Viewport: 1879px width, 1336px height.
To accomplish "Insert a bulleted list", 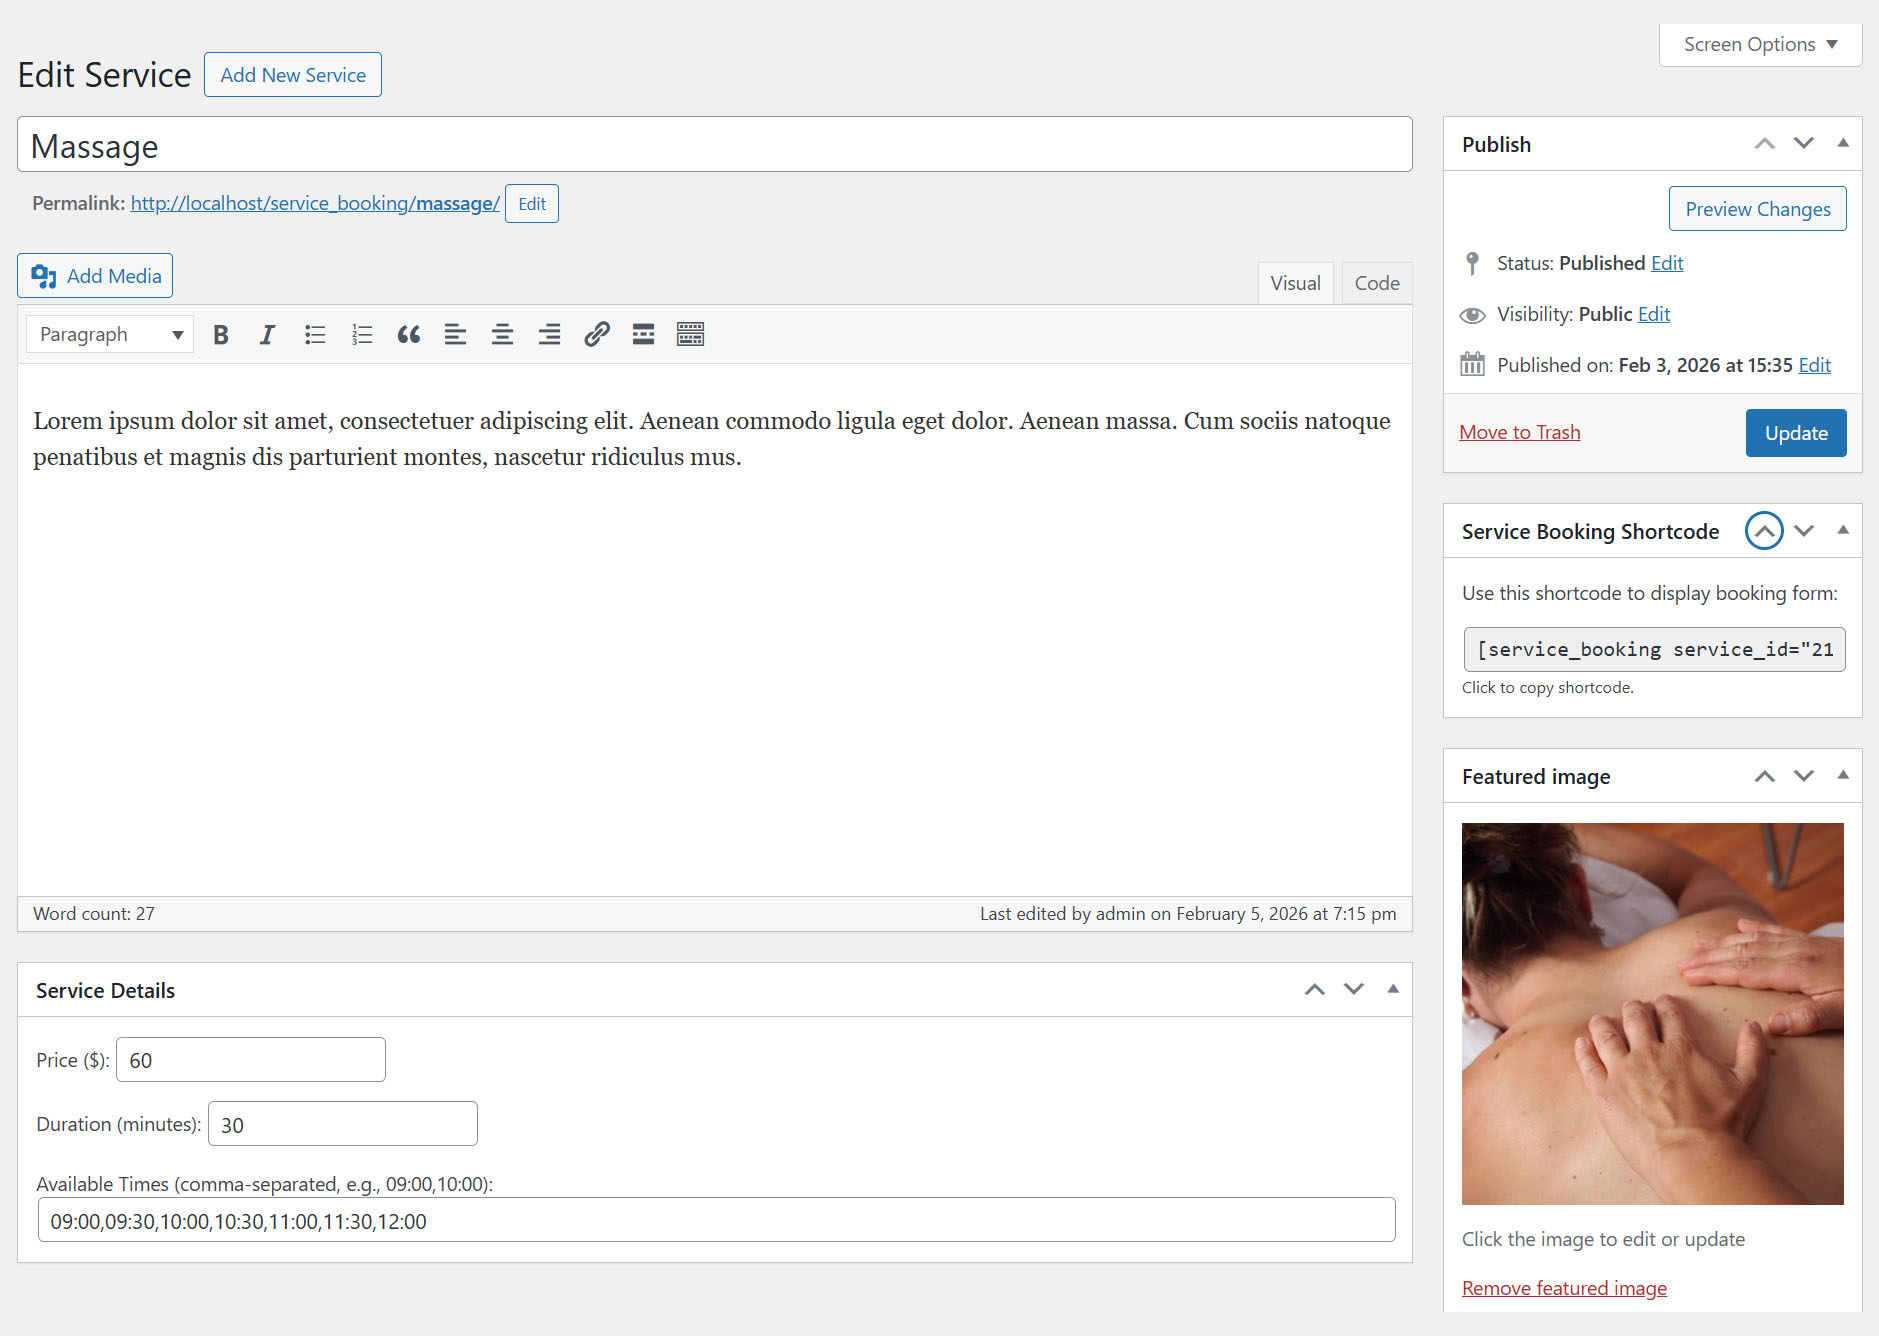I will [x=314, y=334].
